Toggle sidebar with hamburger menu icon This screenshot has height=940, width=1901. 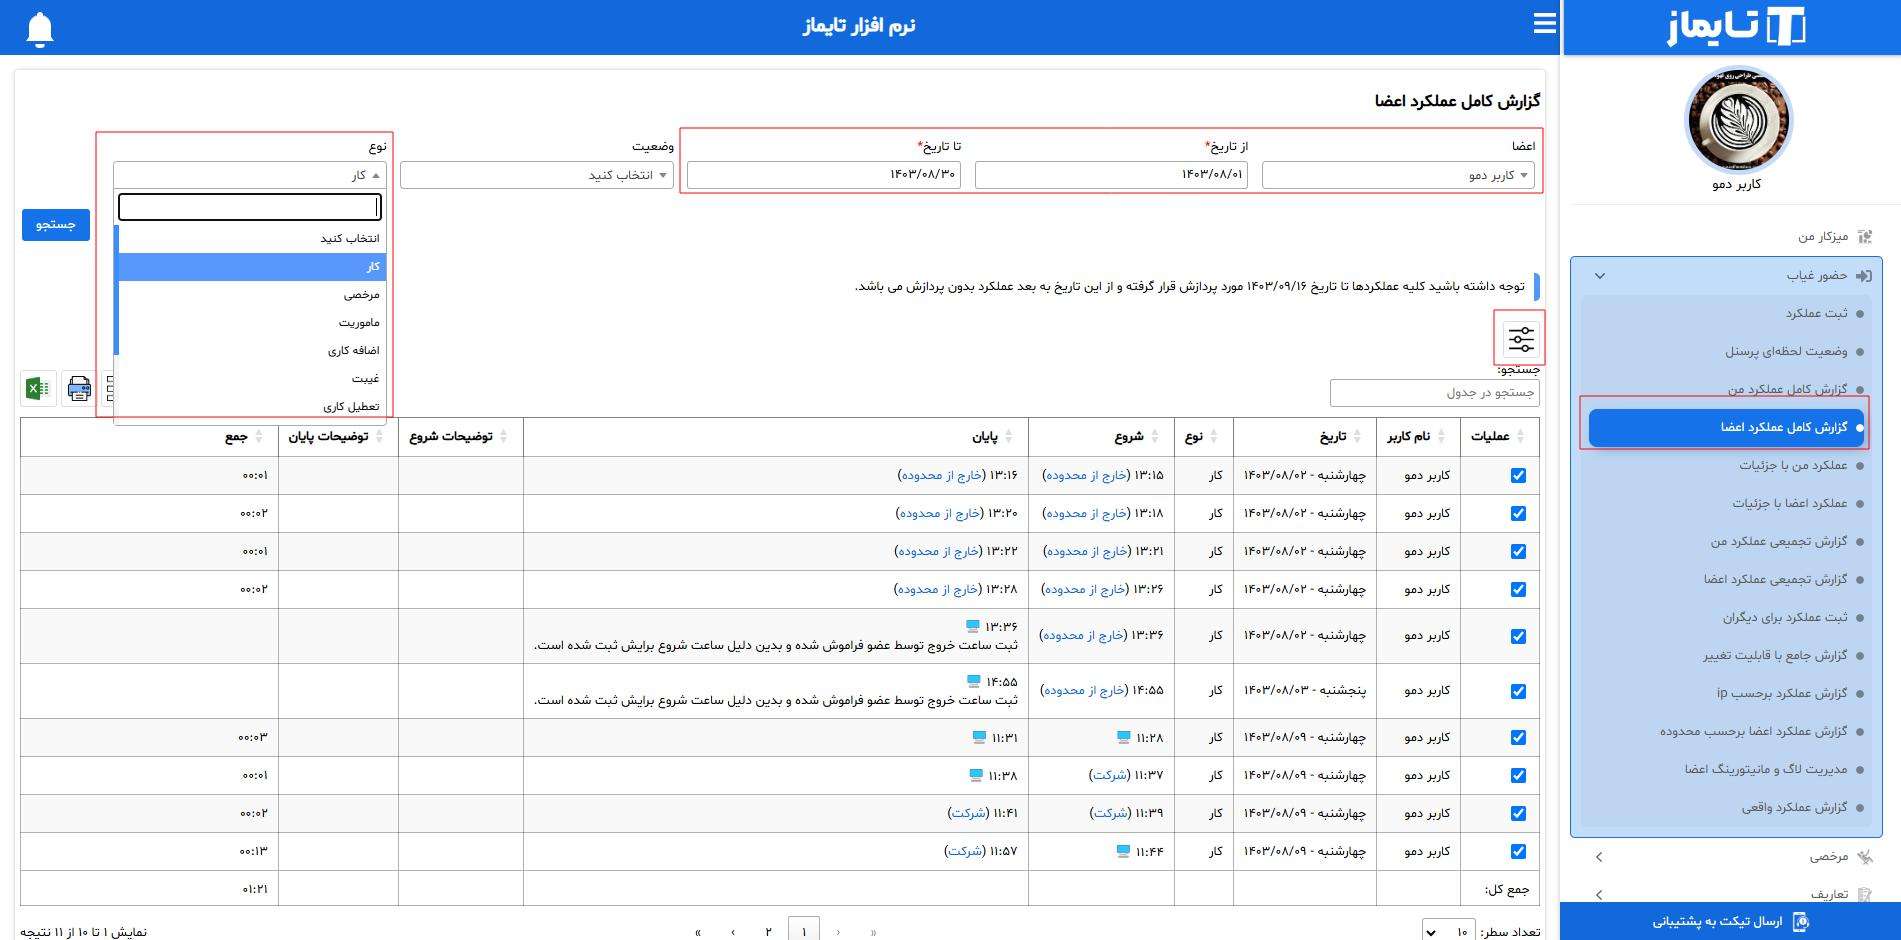[x=1545, y=24]
